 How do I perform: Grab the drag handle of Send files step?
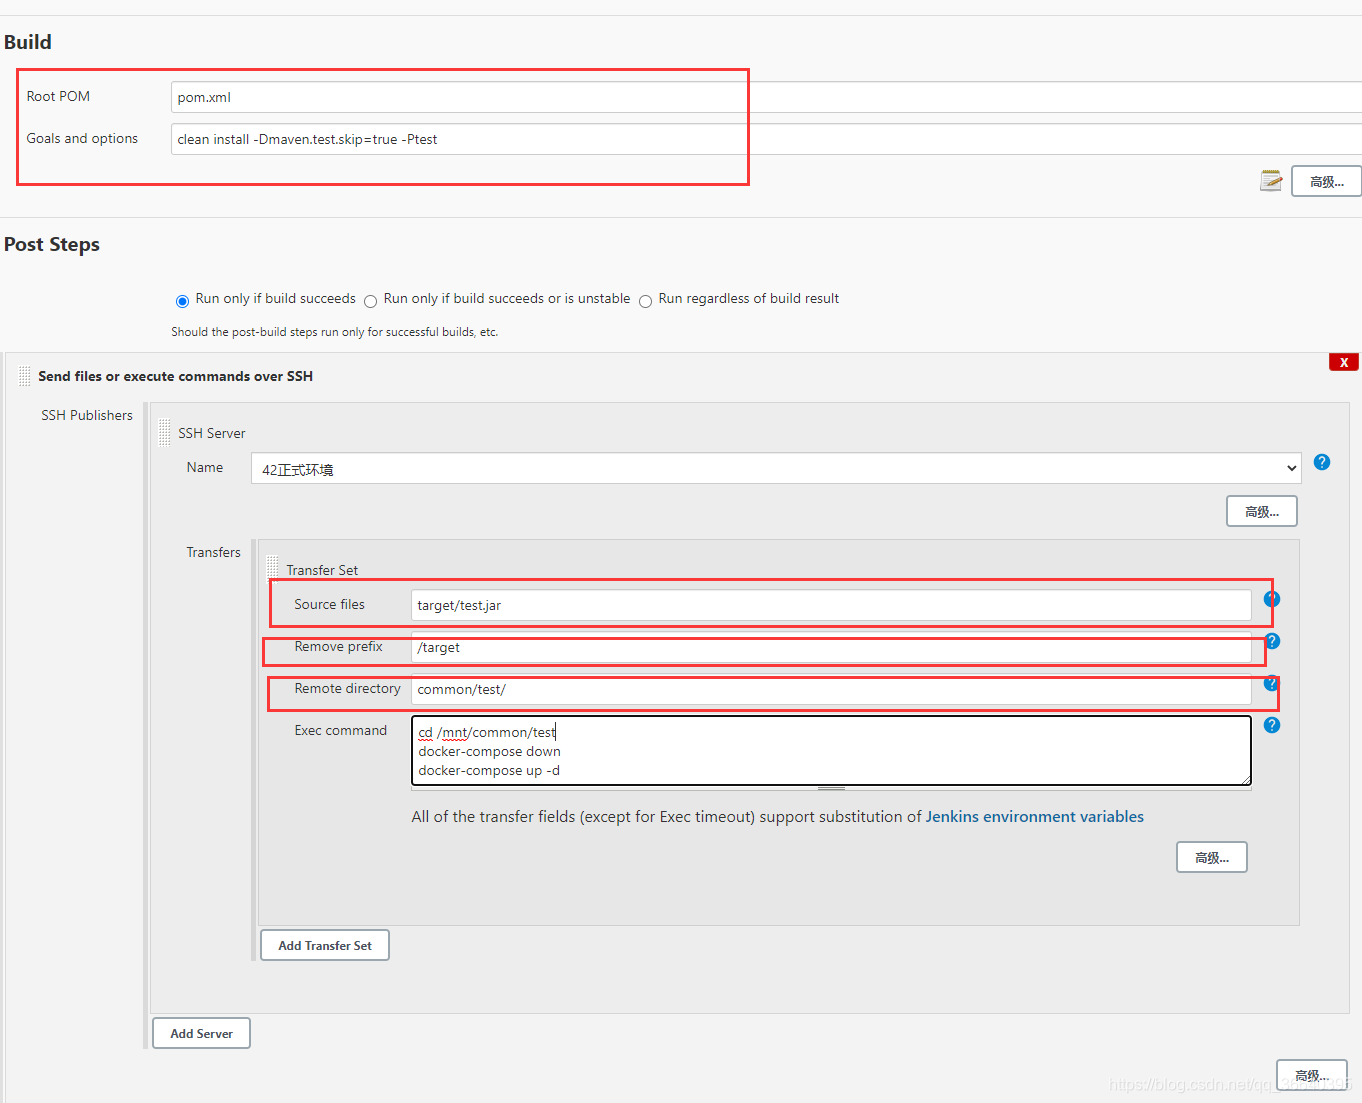click(25, 376)
